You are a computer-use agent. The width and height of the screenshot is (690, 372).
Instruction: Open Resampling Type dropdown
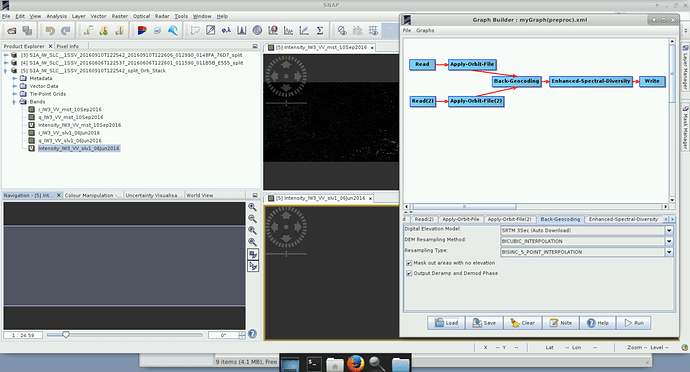pos(669,252)
